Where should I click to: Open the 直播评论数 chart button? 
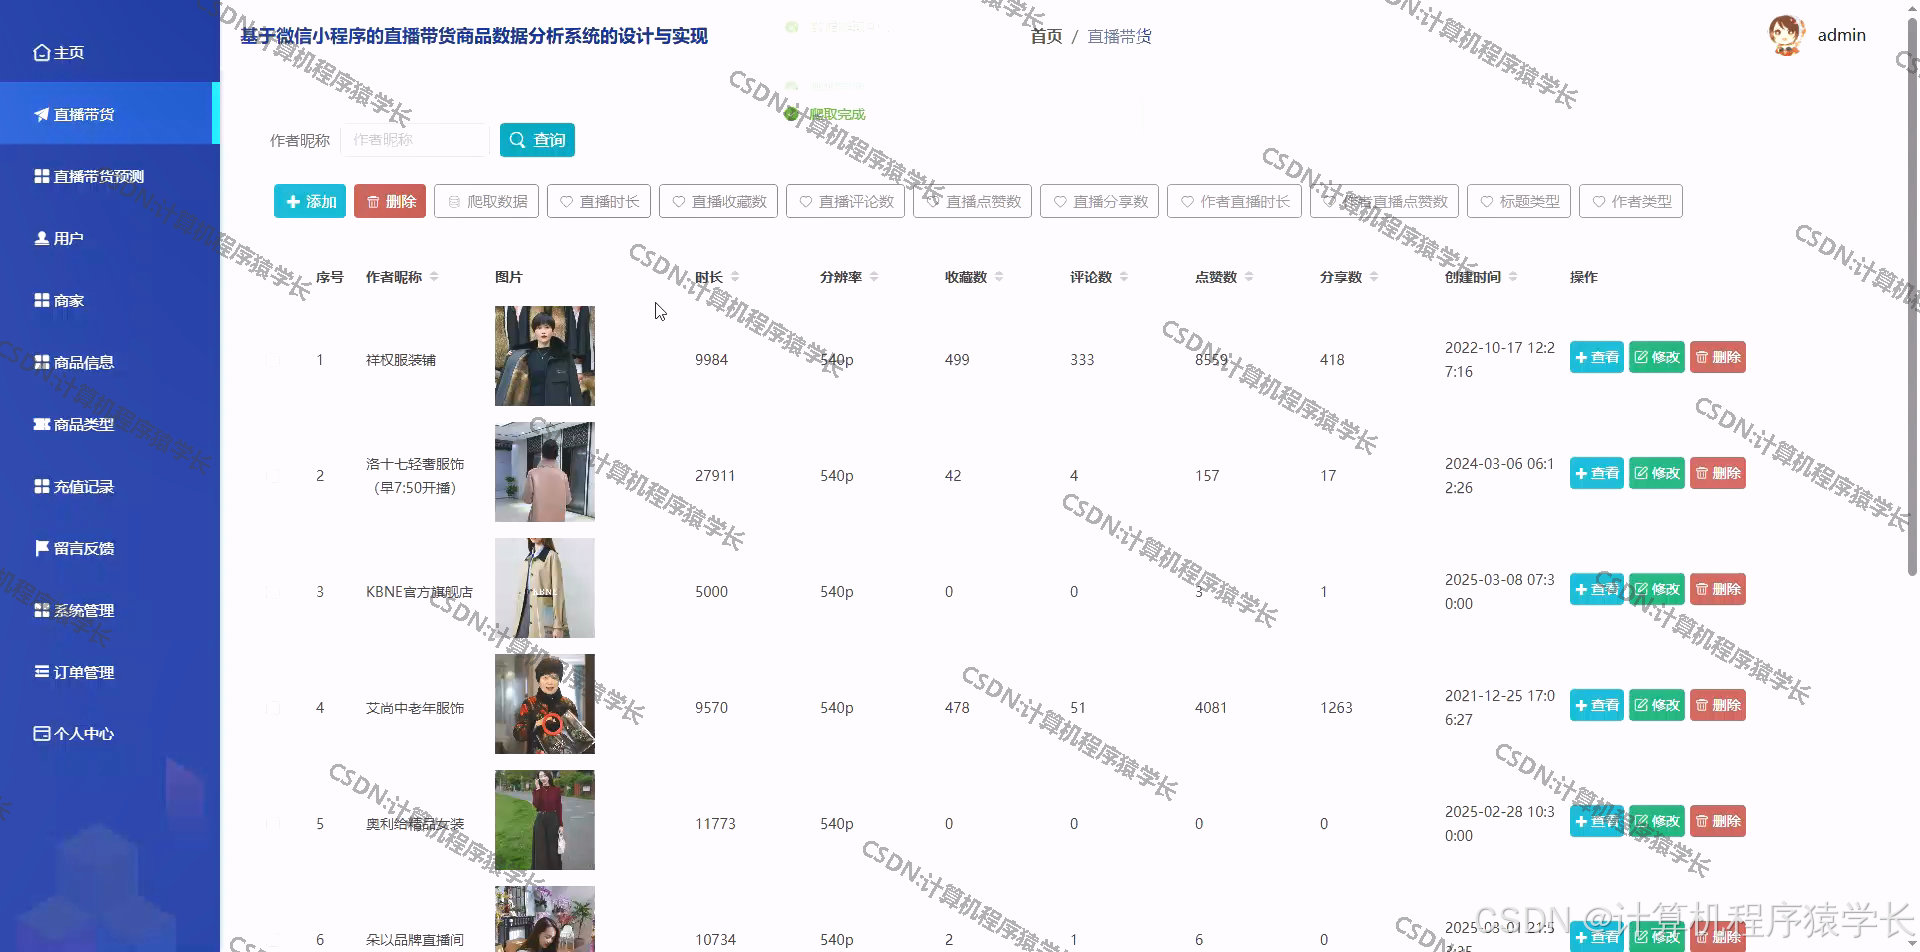click(x=846, y=201)
